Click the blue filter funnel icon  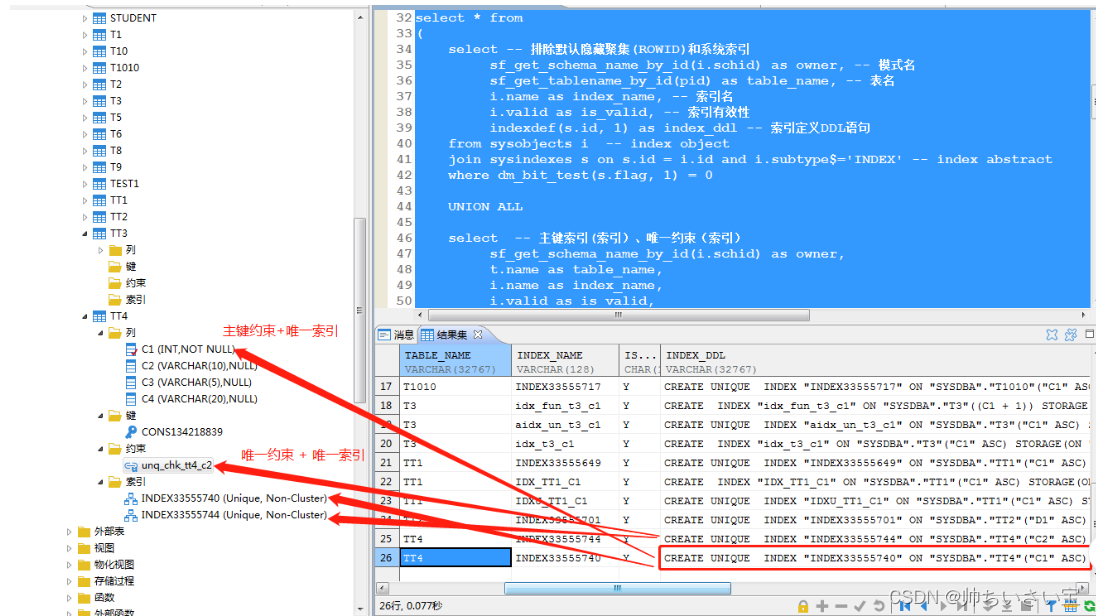point(1051,606)
